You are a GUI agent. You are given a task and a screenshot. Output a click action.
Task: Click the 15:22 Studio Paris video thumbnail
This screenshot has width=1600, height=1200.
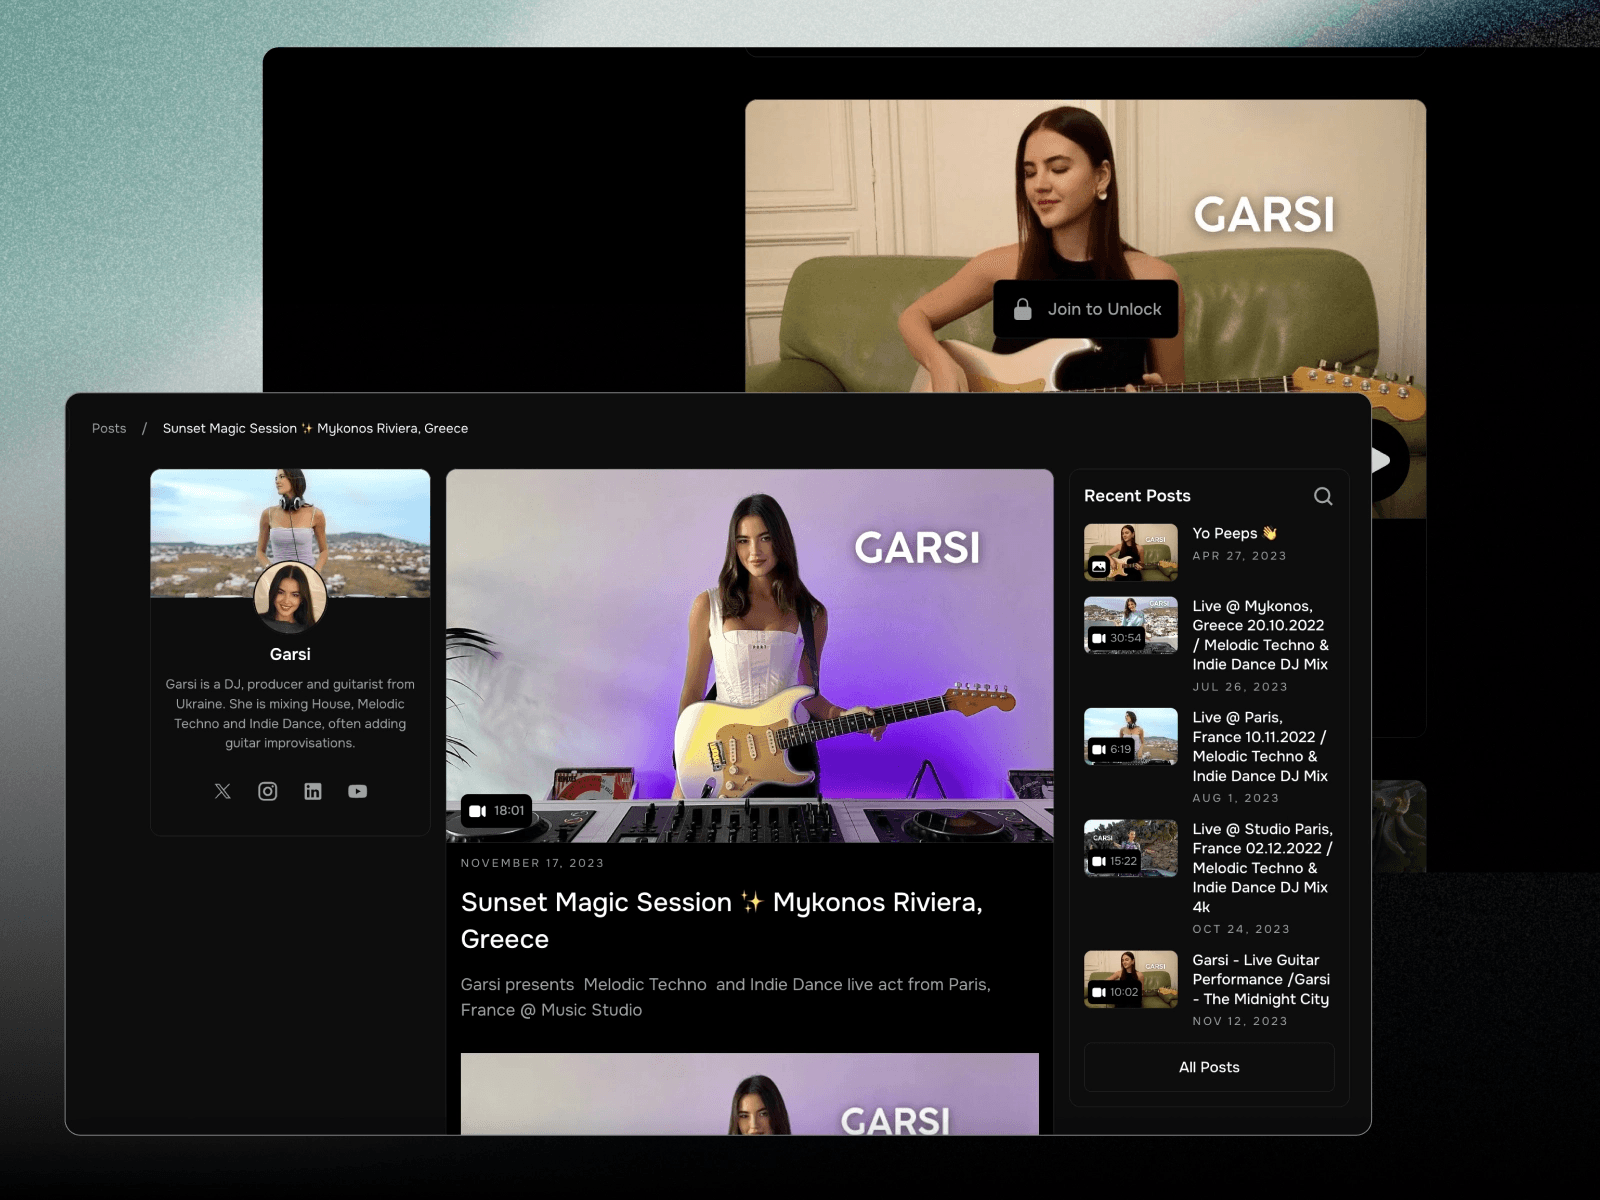click(1131, 848)
